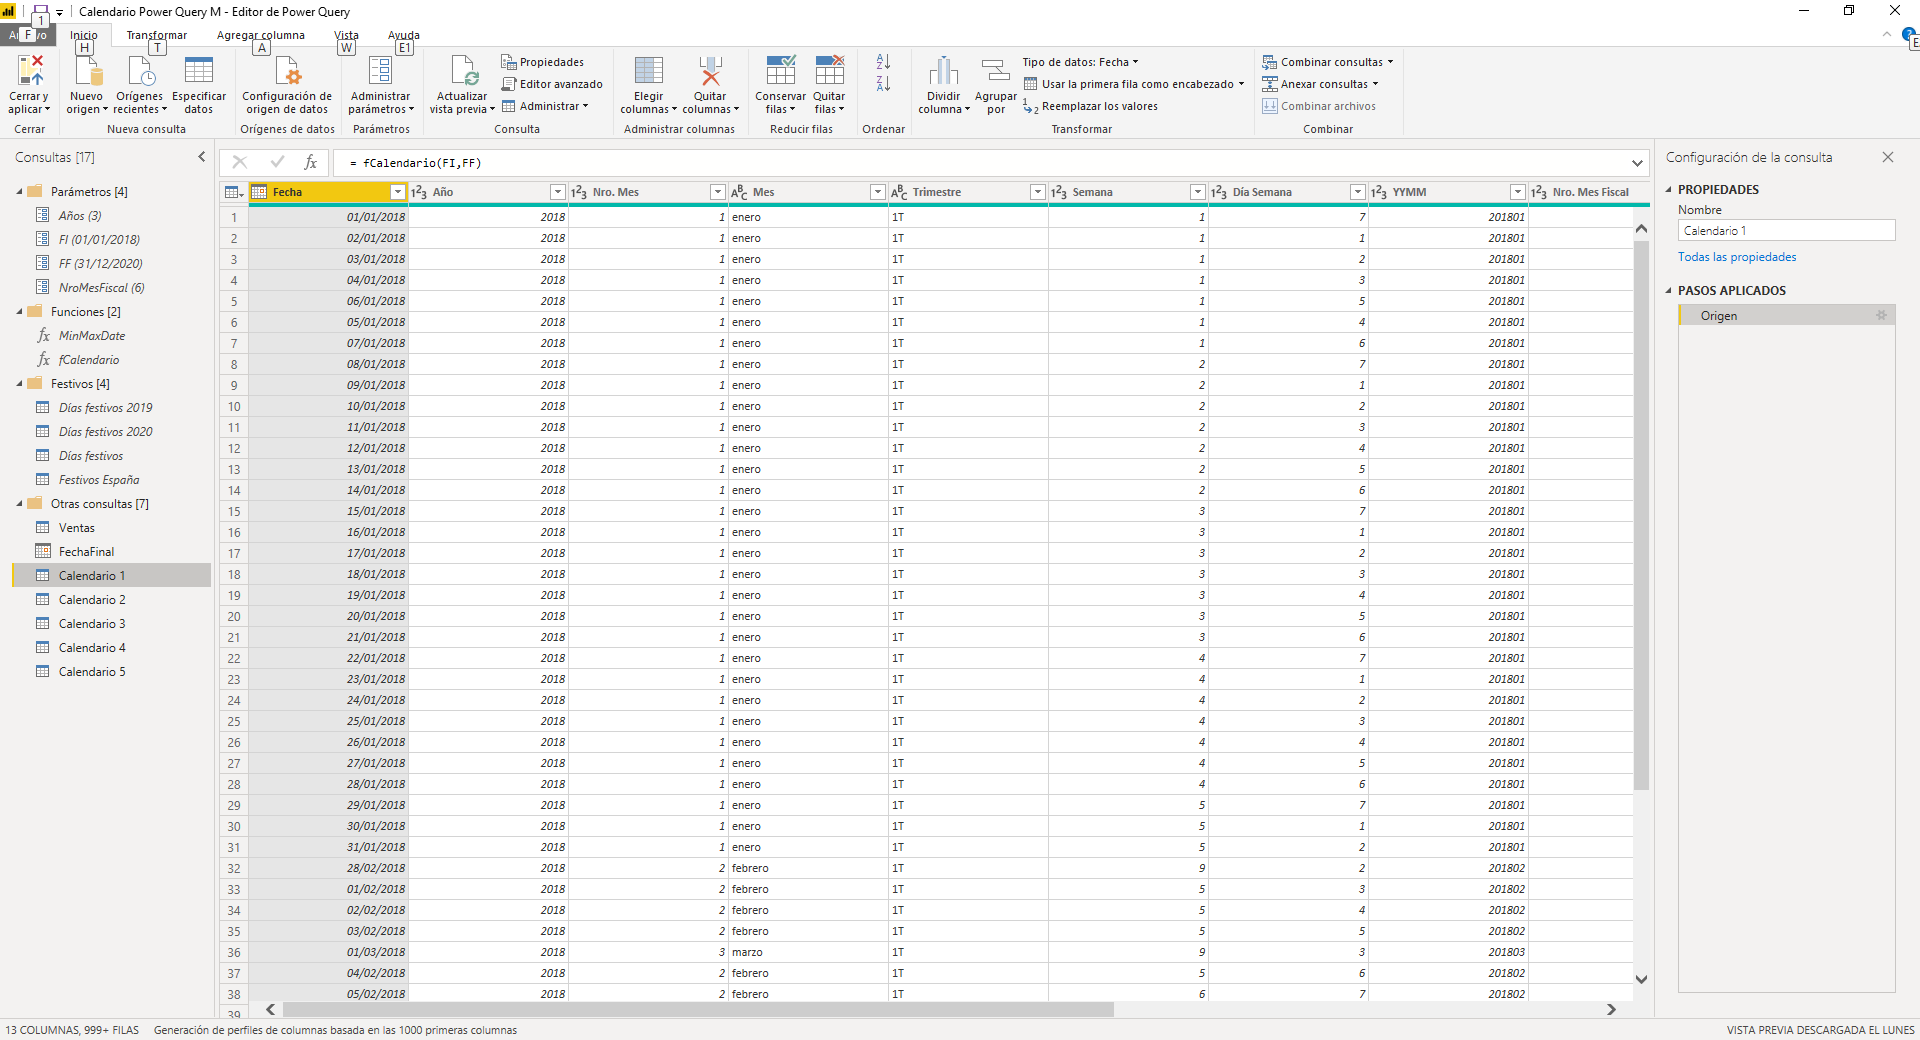Select the fCalendario function

pos(89,359)
